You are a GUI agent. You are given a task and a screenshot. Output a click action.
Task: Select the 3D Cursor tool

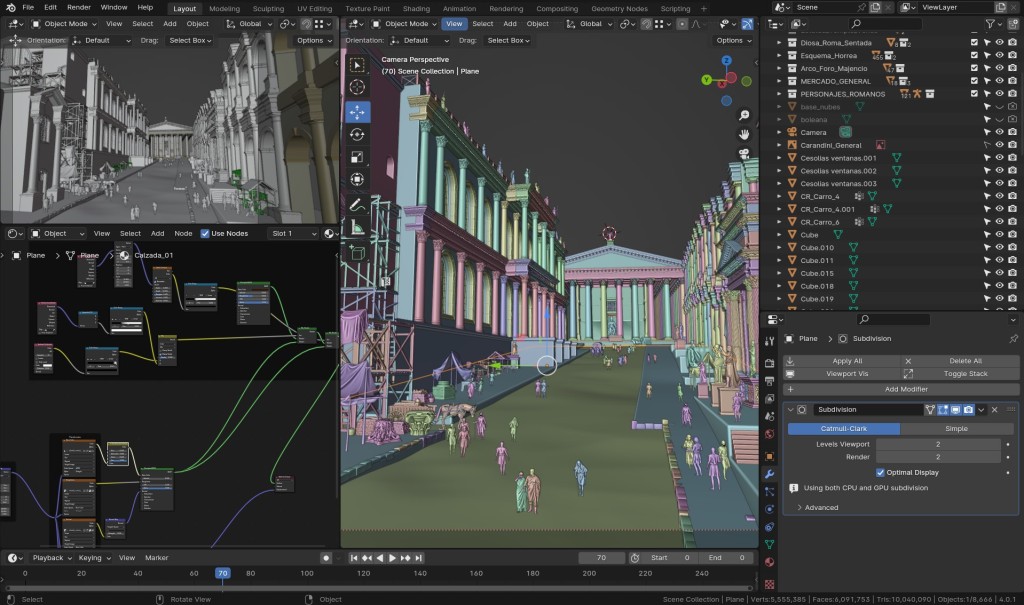[357, 88]
